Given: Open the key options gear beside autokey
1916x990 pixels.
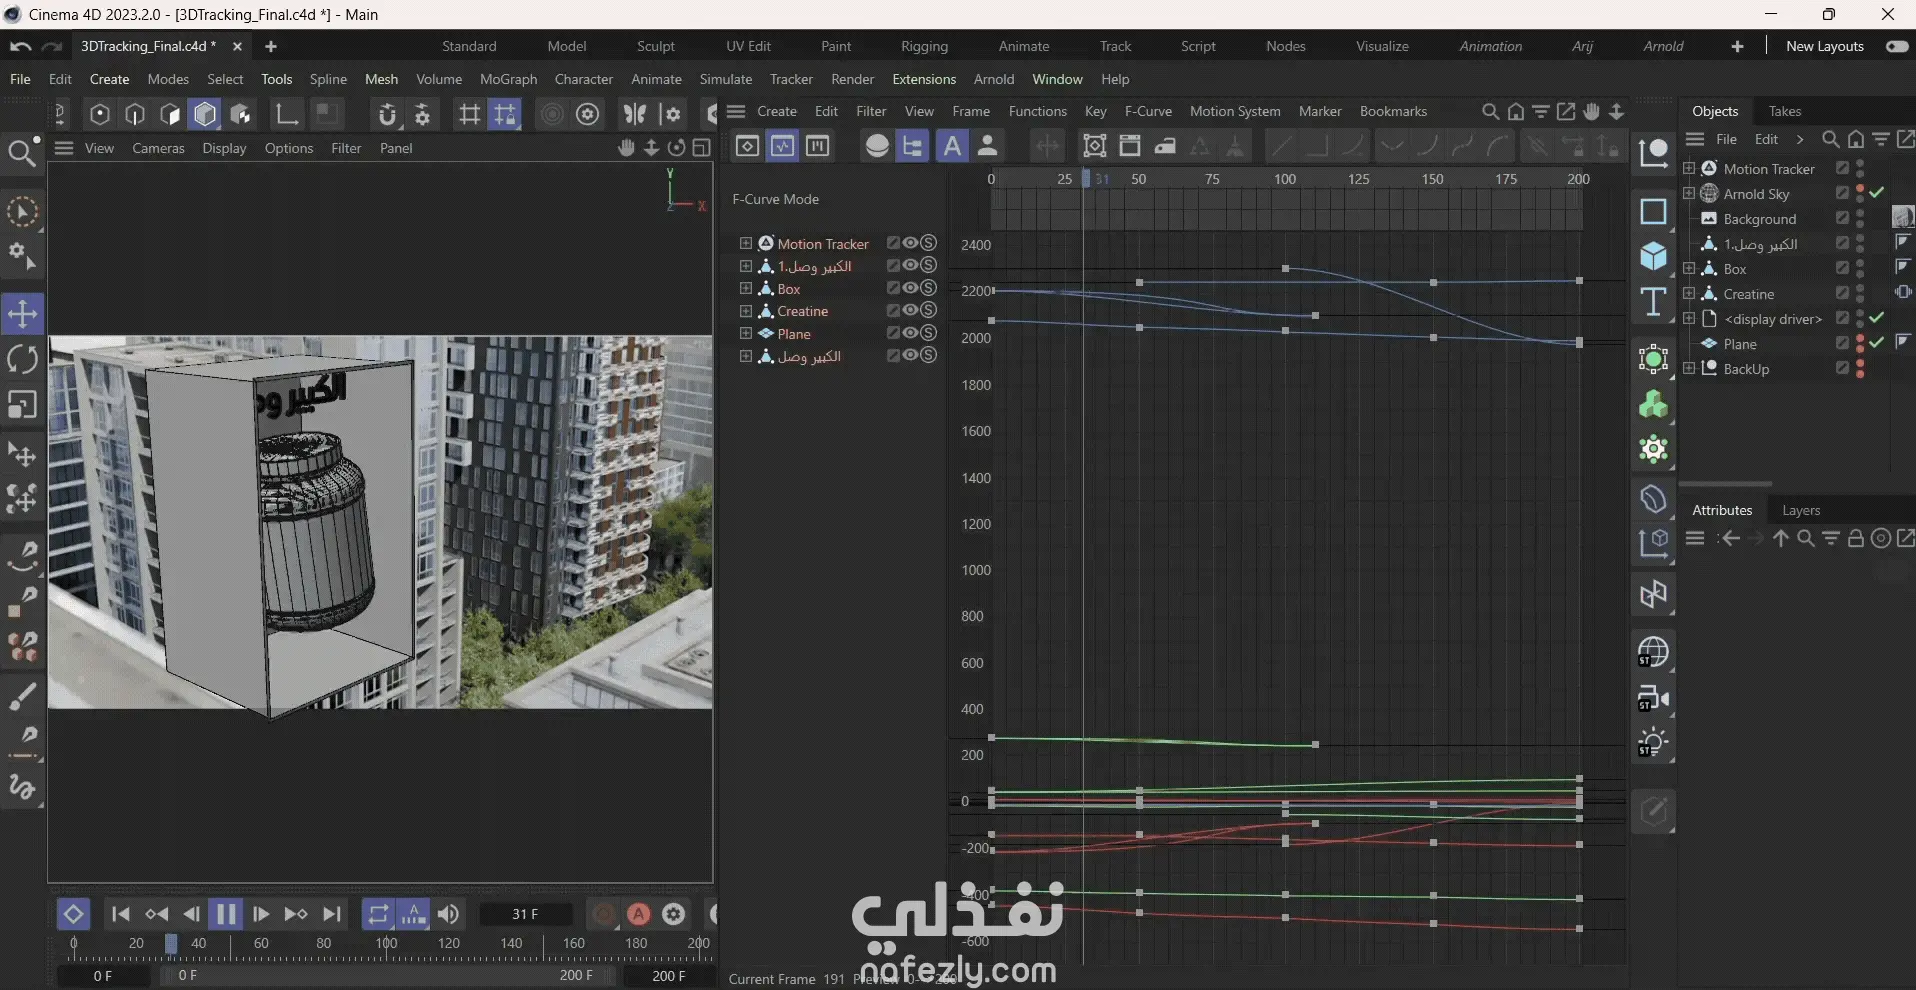Looking at the screenshot, I should coord(674,914).
